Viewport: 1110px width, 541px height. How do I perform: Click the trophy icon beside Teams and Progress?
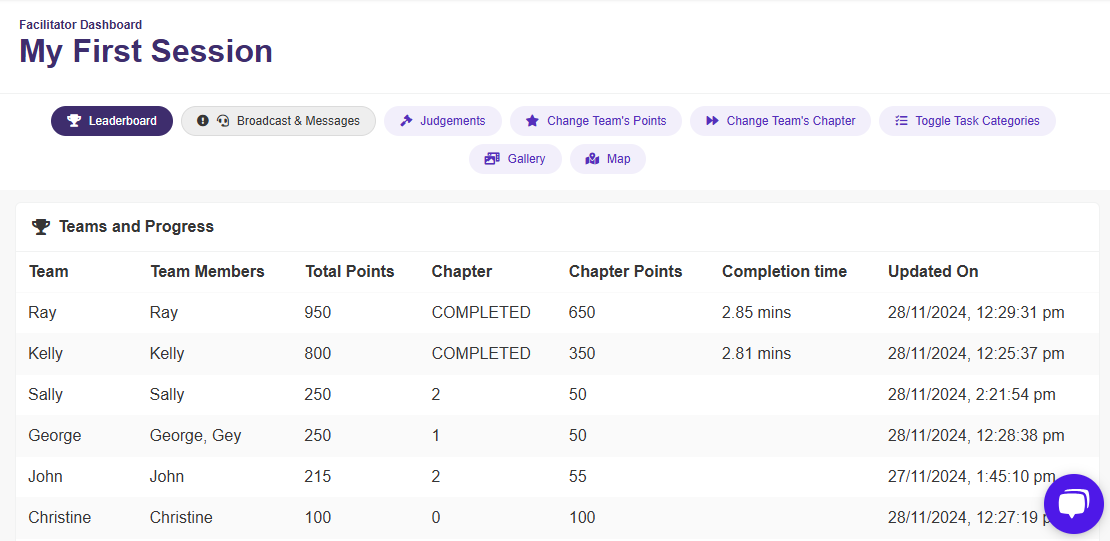[x=41, y=227]
